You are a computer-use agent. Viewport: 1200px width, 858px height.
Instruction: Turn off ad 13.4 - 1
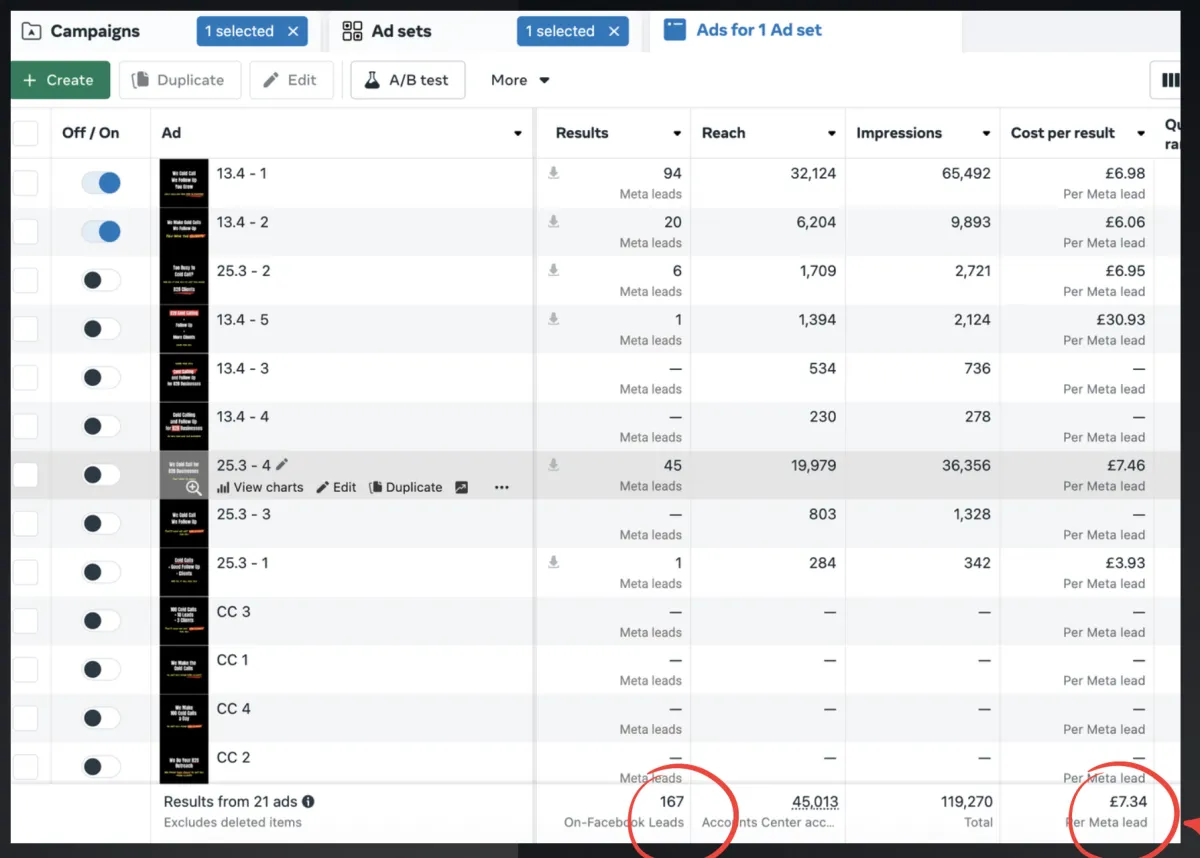coord(101,183)
